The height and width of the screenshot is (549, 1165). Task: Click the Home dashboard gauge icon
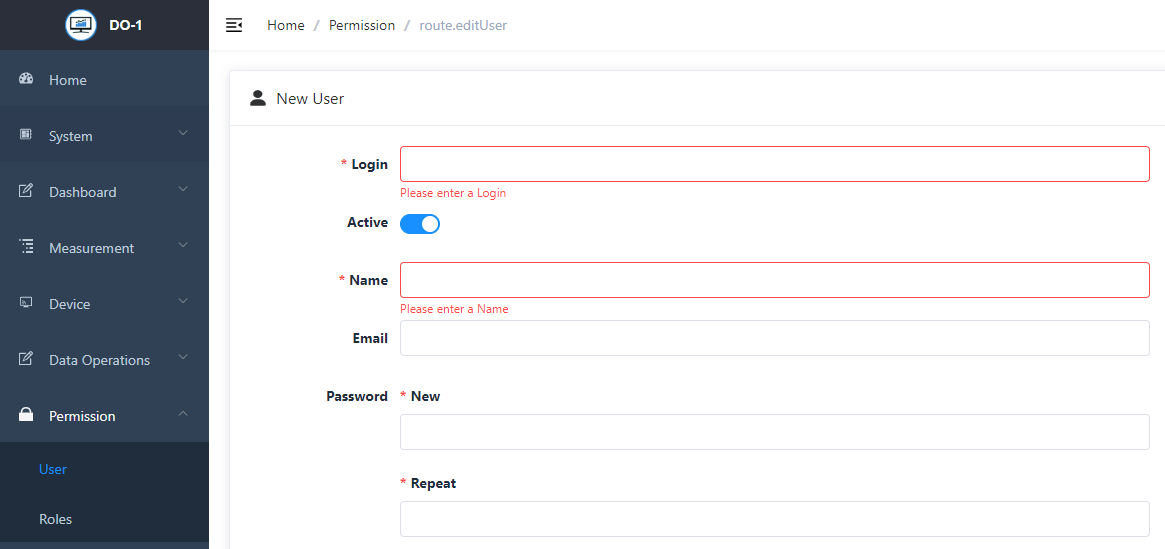(x=27, y=79)
